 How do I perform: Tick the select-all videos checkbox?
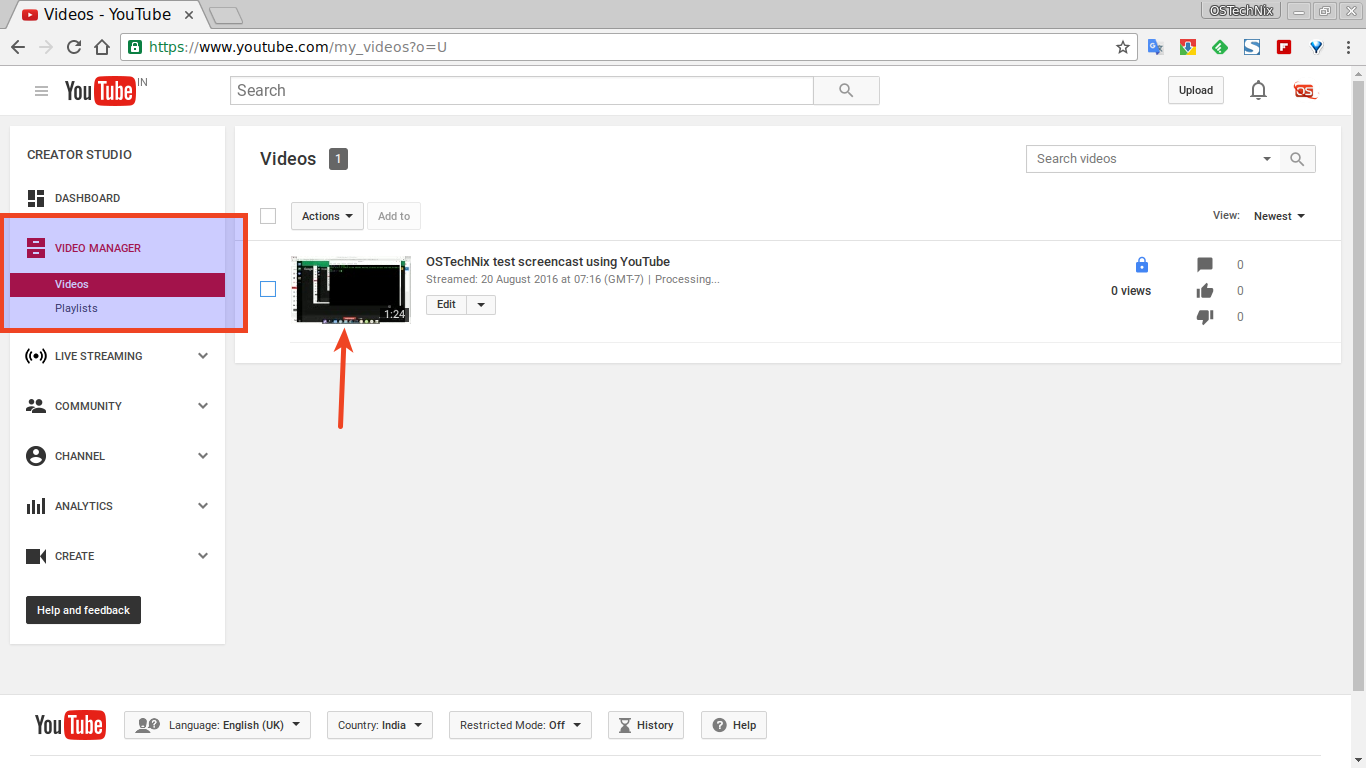click(268, 216)
